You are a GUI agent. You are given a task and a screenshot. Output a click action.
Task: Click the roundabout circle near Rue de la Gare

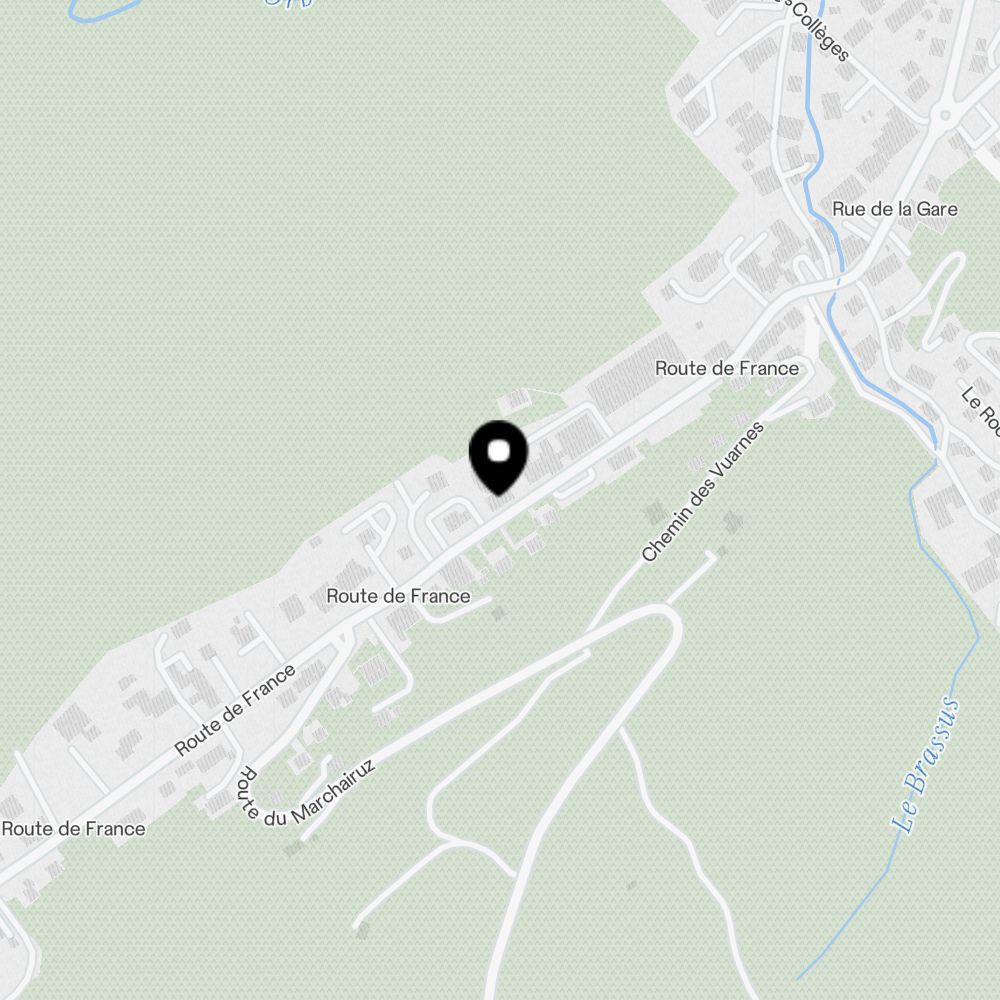[x=945, y=116]
